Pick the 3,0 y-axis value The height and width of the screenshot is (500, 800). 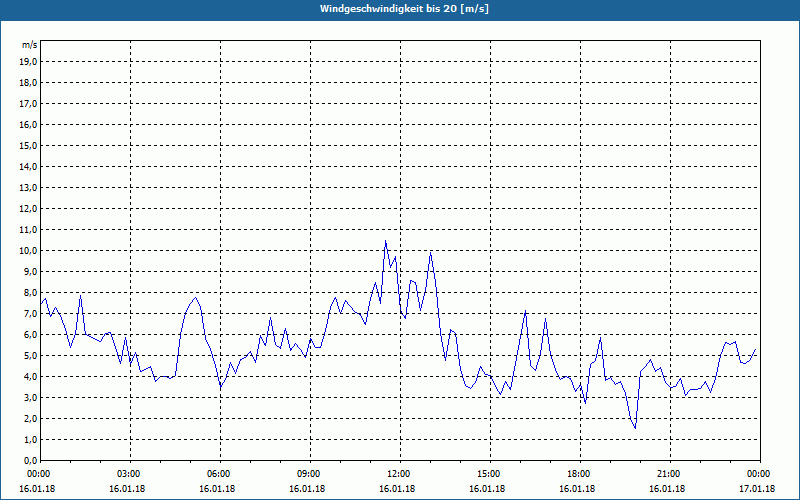point(31,397)
